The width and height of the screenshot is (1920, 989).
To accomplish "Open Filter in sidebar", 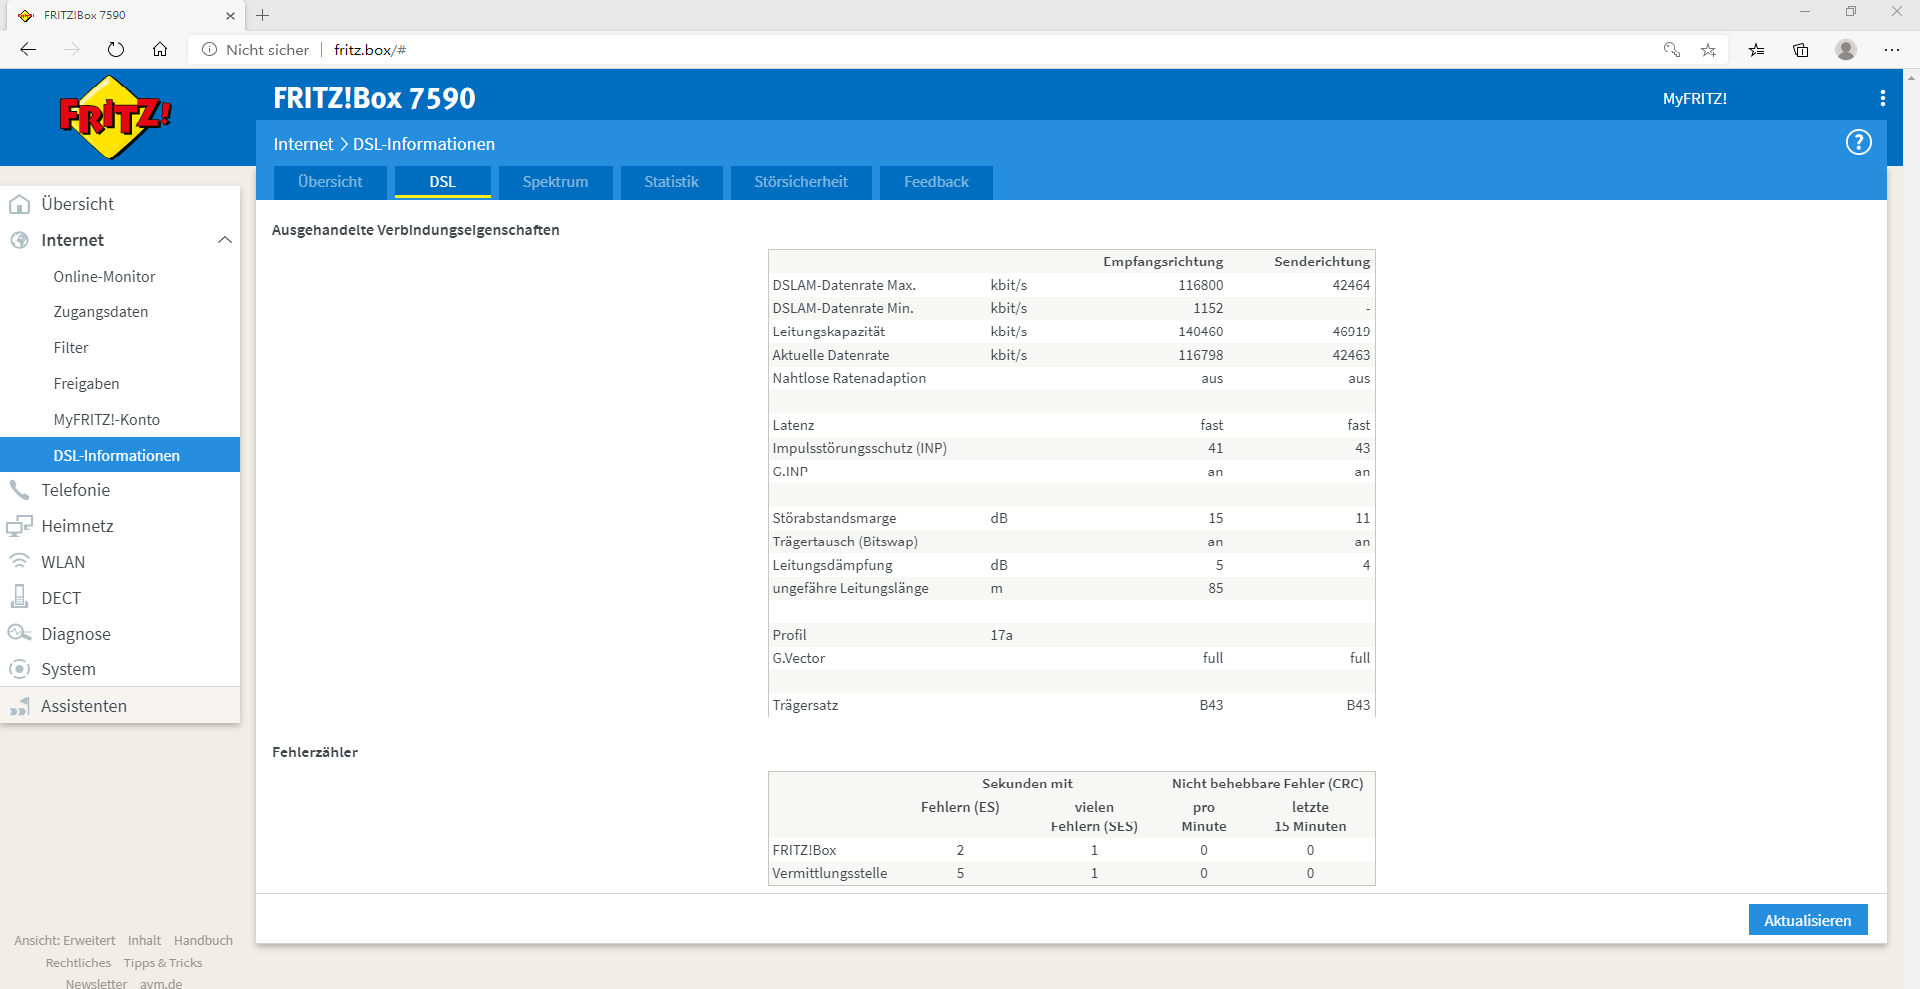I will pos(71,348).
